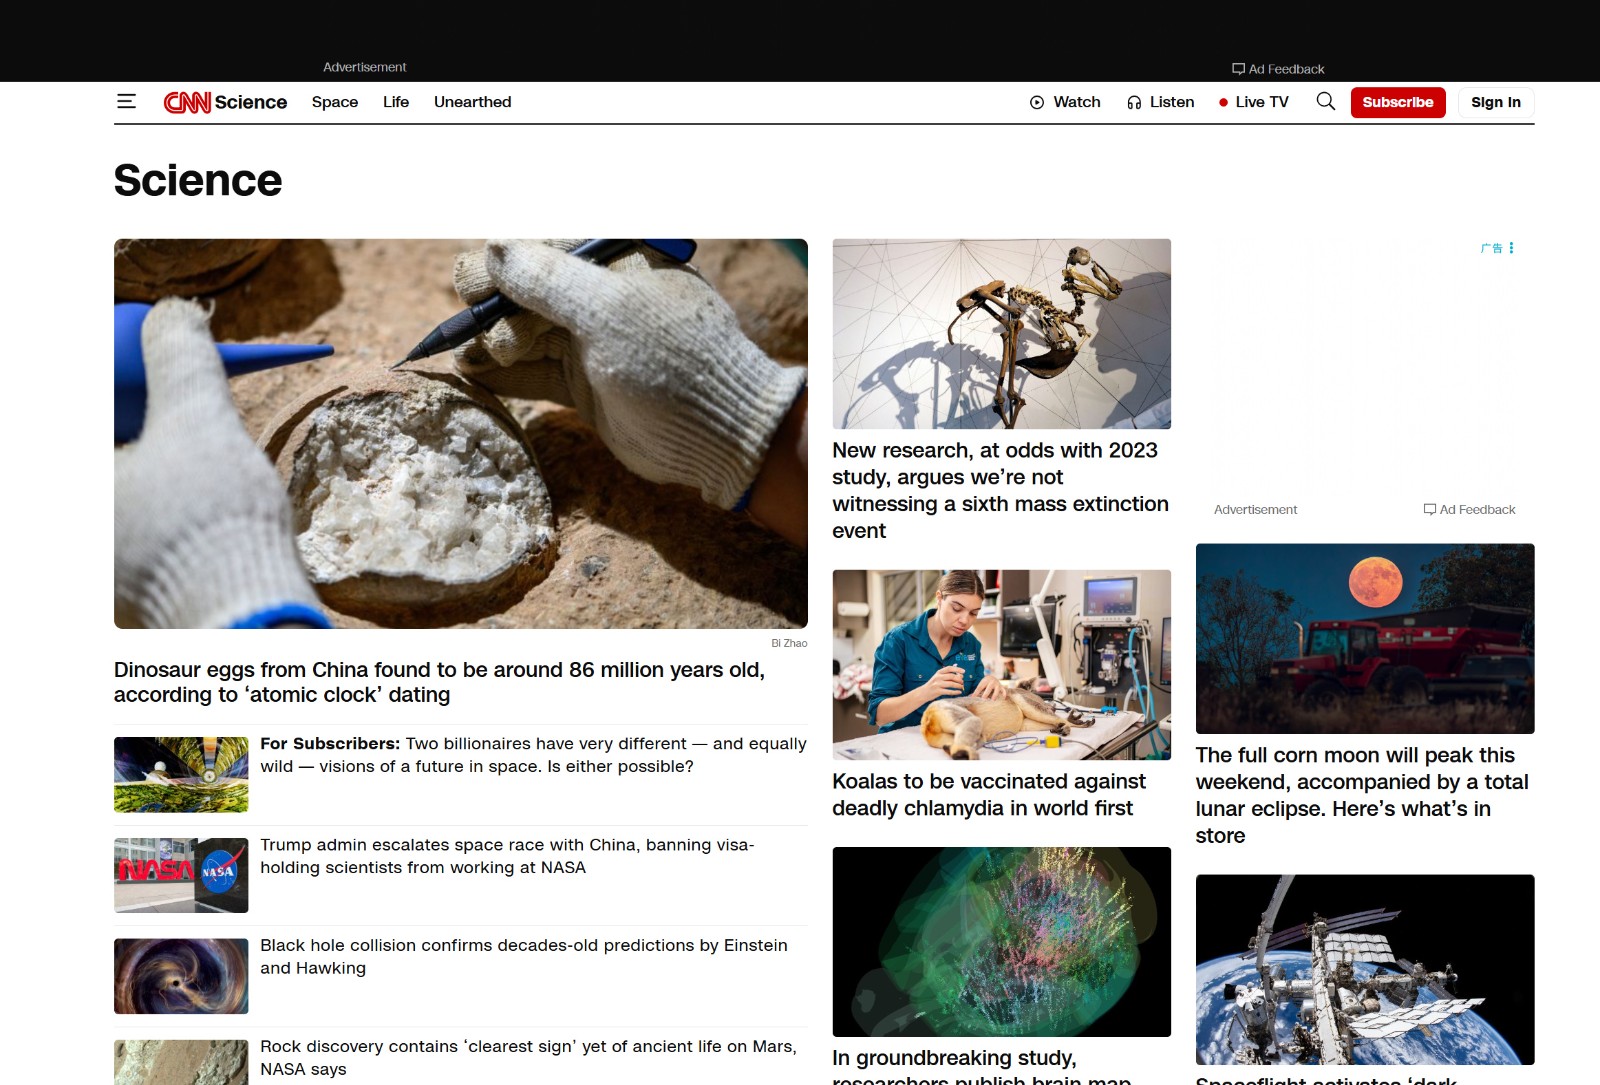The width and height of the screenshot is (1600, 1085).
Task: Click the Live TV red dot
Action: pyautogui.click(x=1223, y=102)
